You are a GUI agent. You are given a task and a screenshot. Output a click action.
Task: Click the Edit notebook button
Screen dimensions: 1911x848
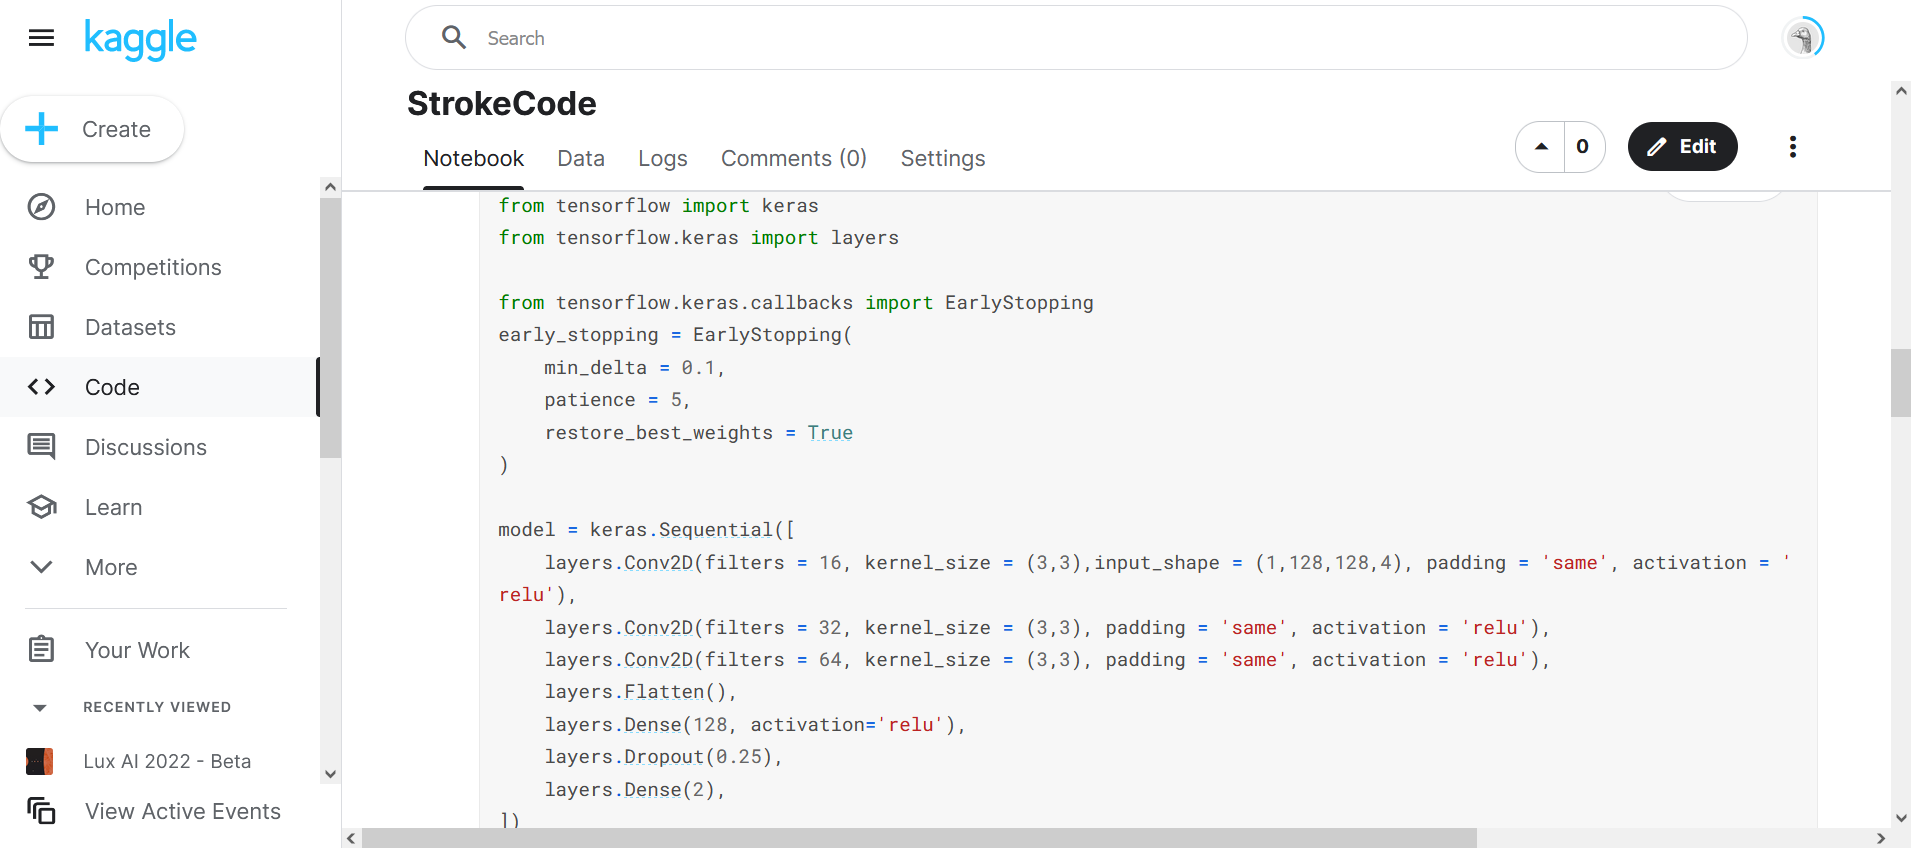1683,147
